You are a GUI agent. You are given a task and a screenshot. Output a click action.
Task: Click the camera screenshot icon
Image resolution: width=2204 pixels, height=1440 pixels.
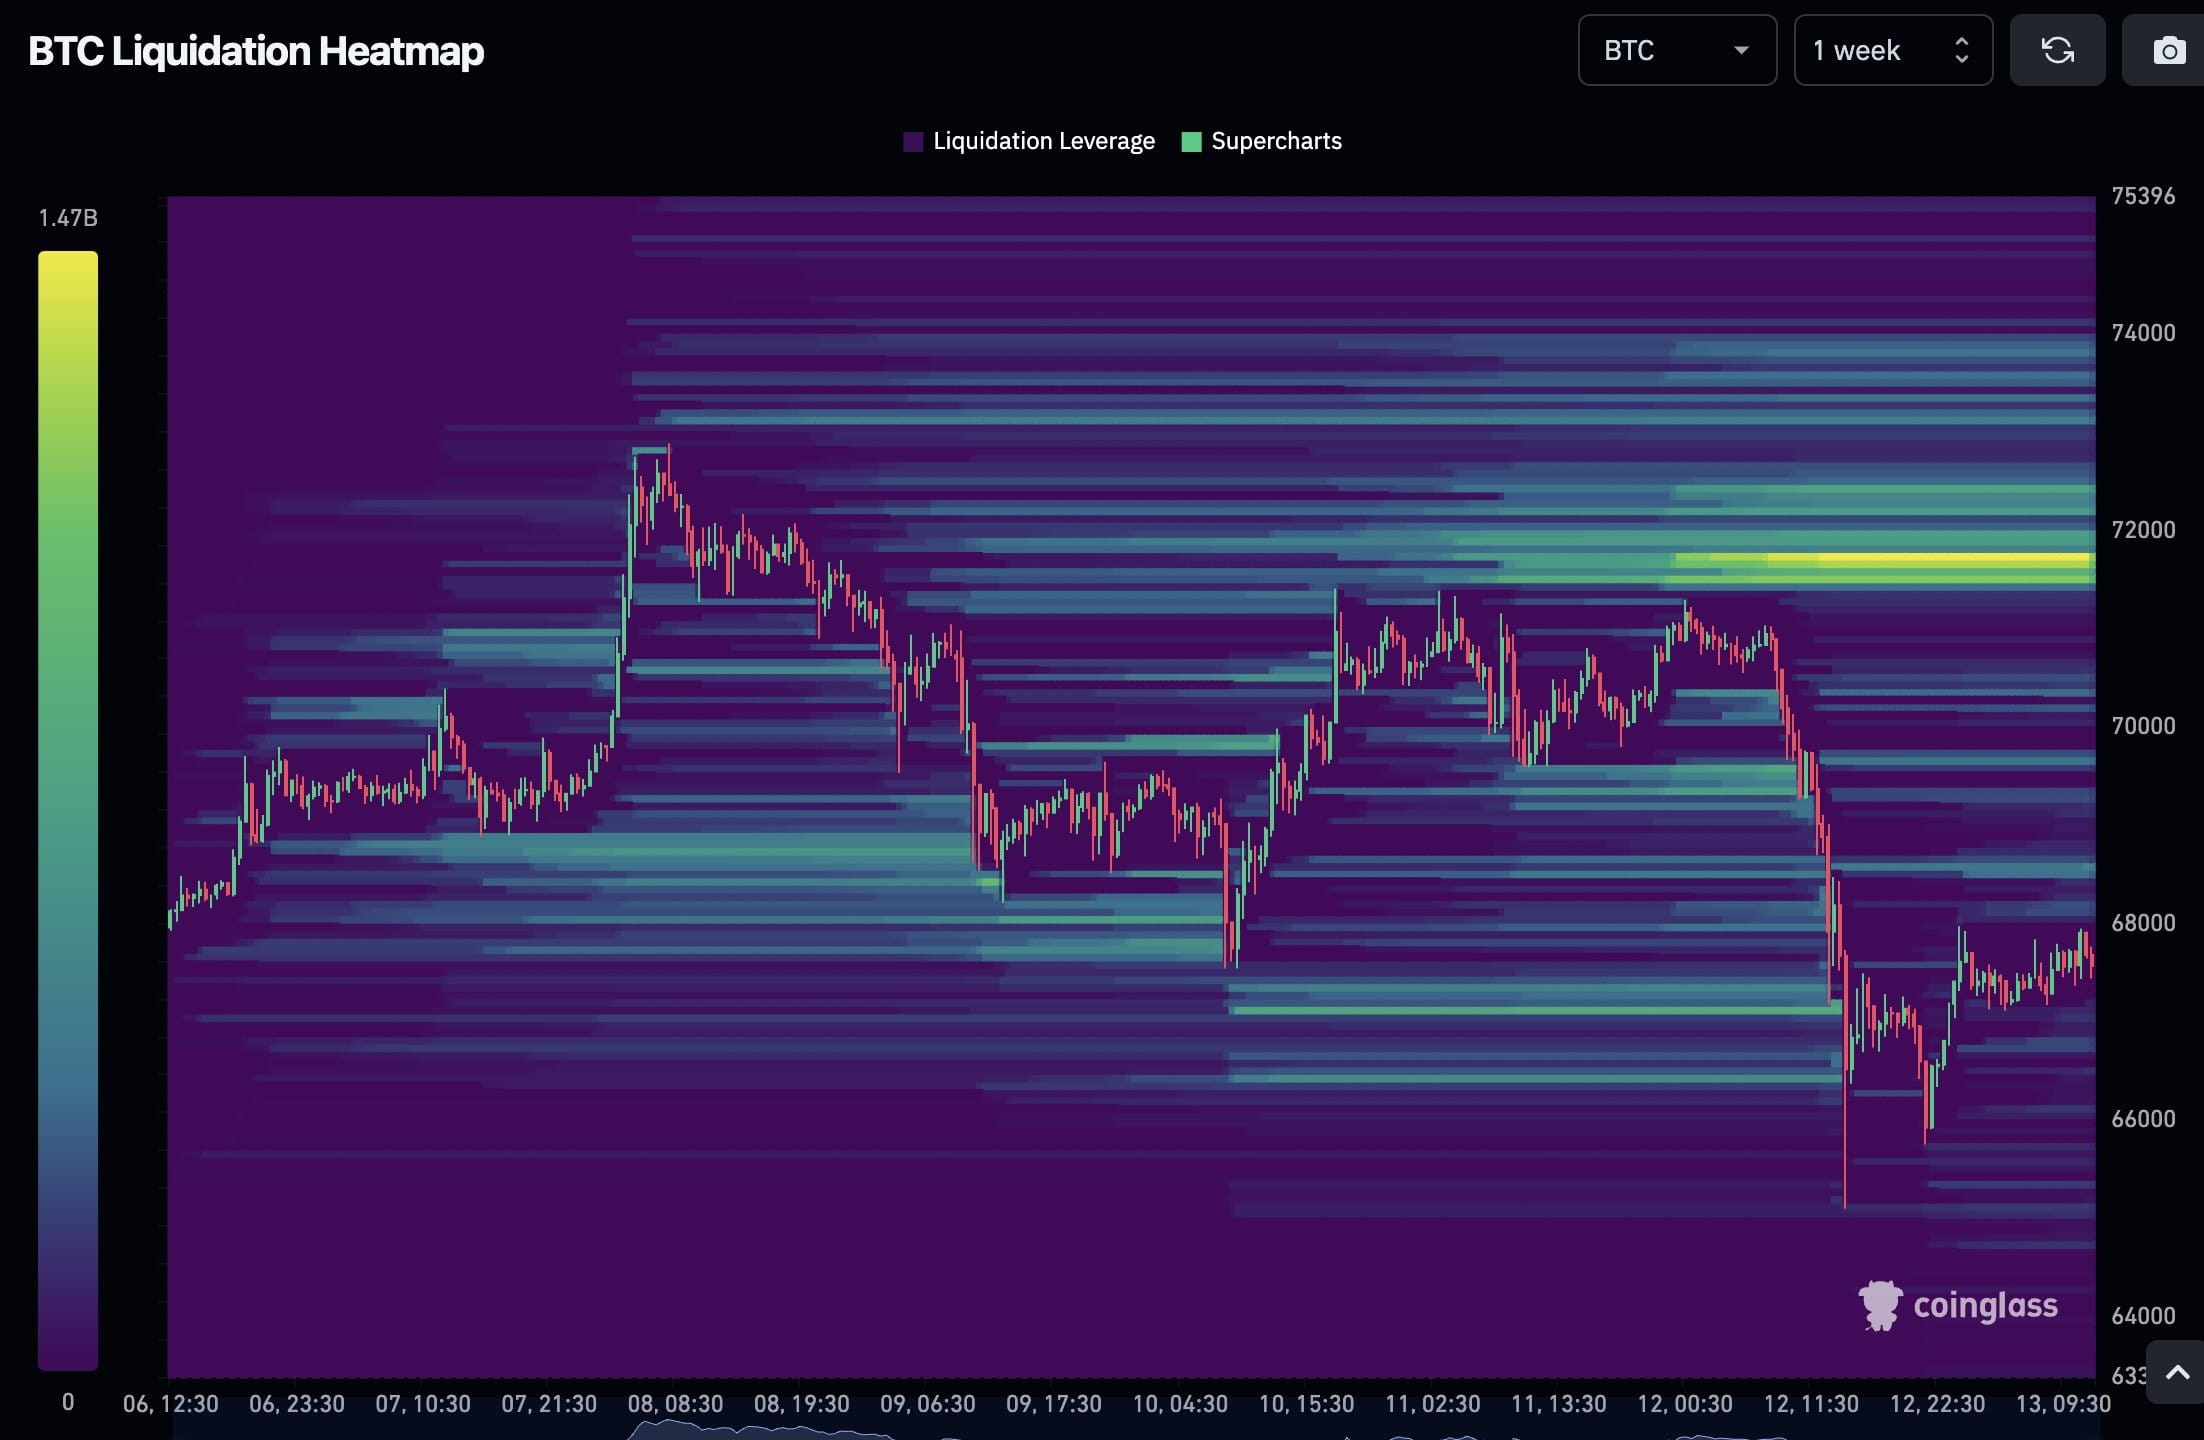coord(2169,50)
